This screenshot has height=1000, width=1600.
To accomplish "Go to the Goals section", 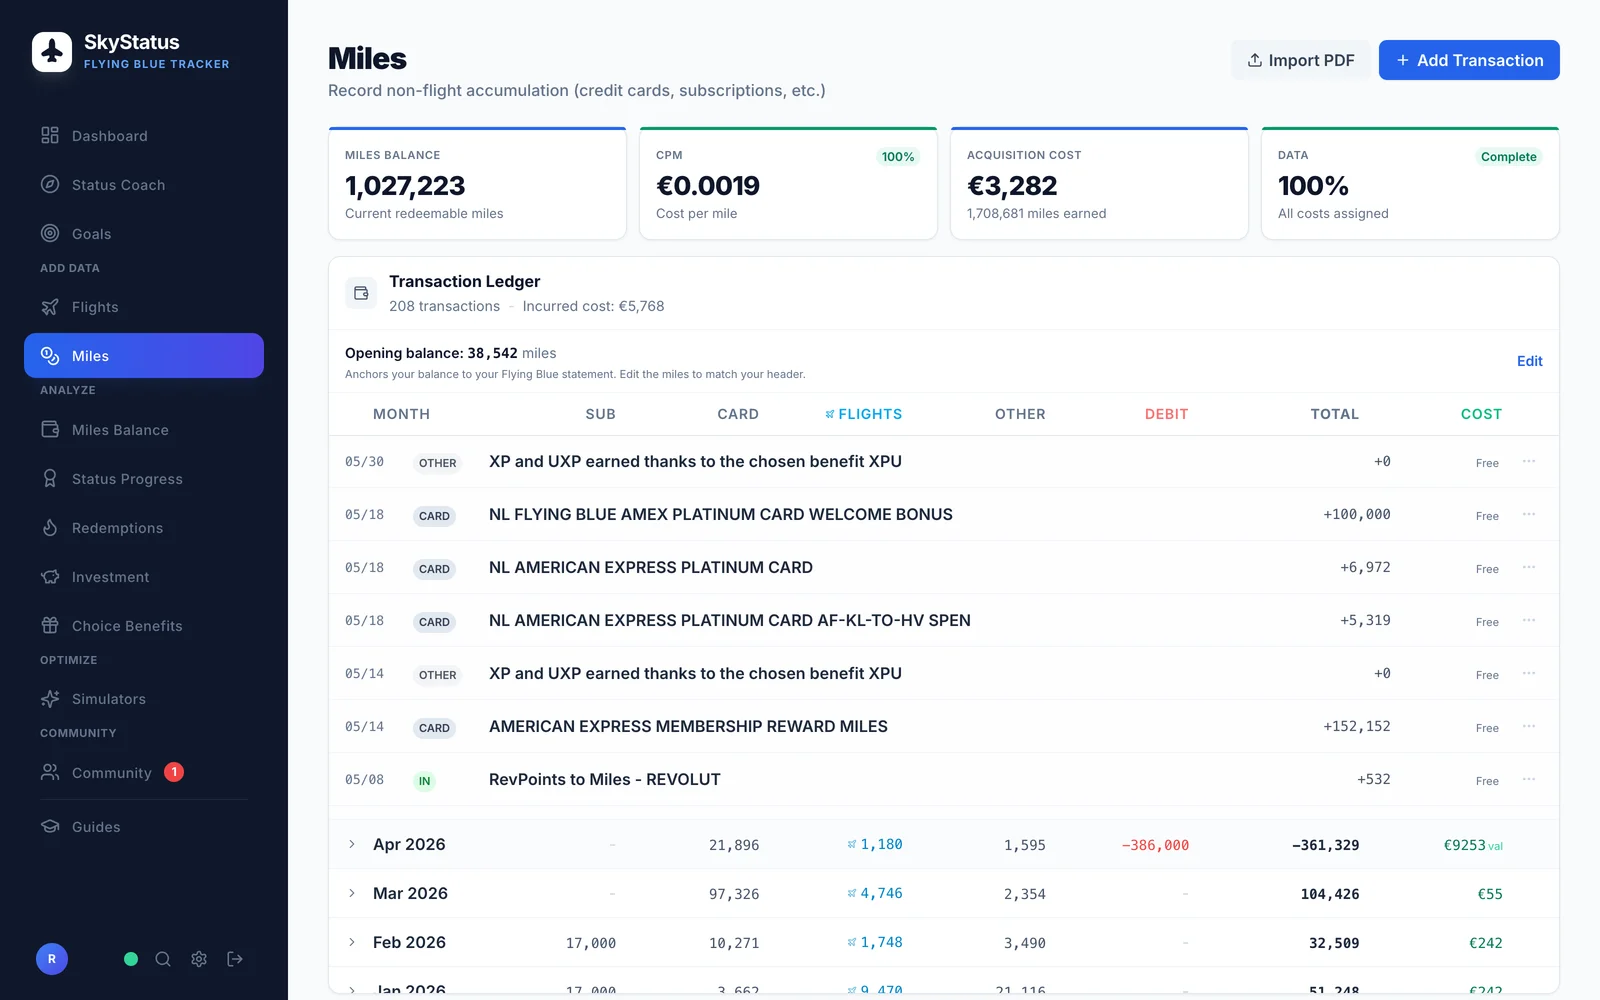I will pos(144,234).
